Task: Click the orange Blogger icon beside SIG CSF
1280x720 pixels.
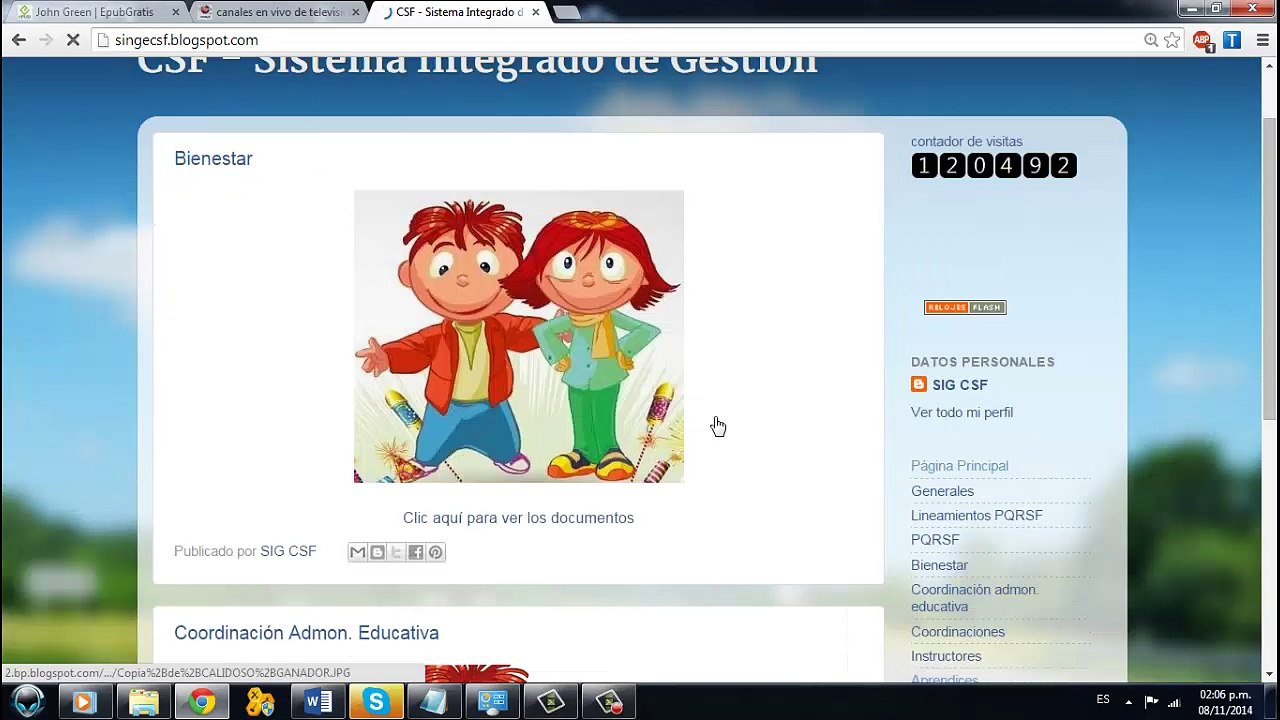Action: (x=919, y=384)
